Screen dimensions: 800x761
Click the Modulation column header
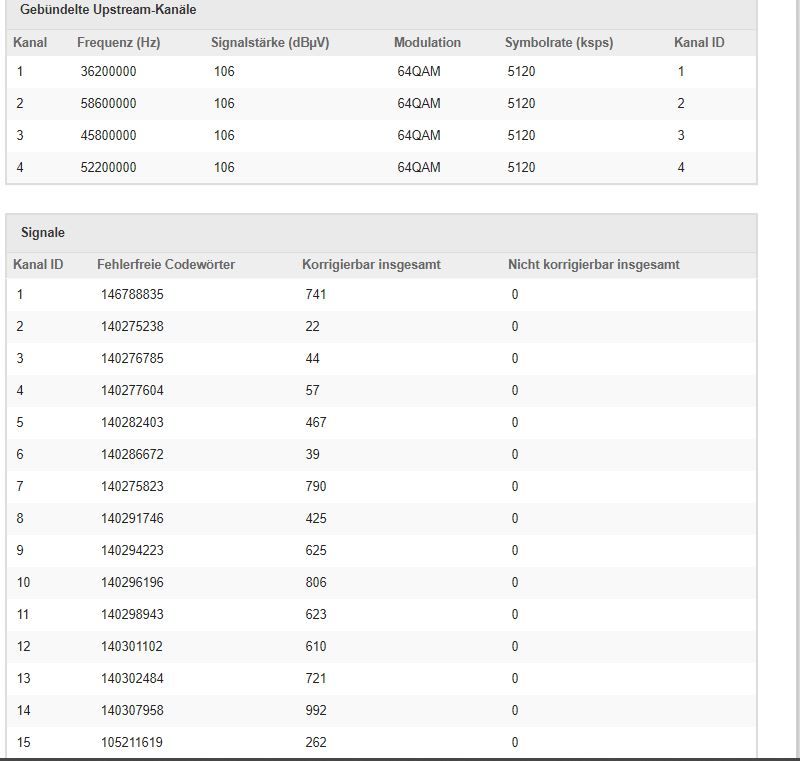(427, 43)
